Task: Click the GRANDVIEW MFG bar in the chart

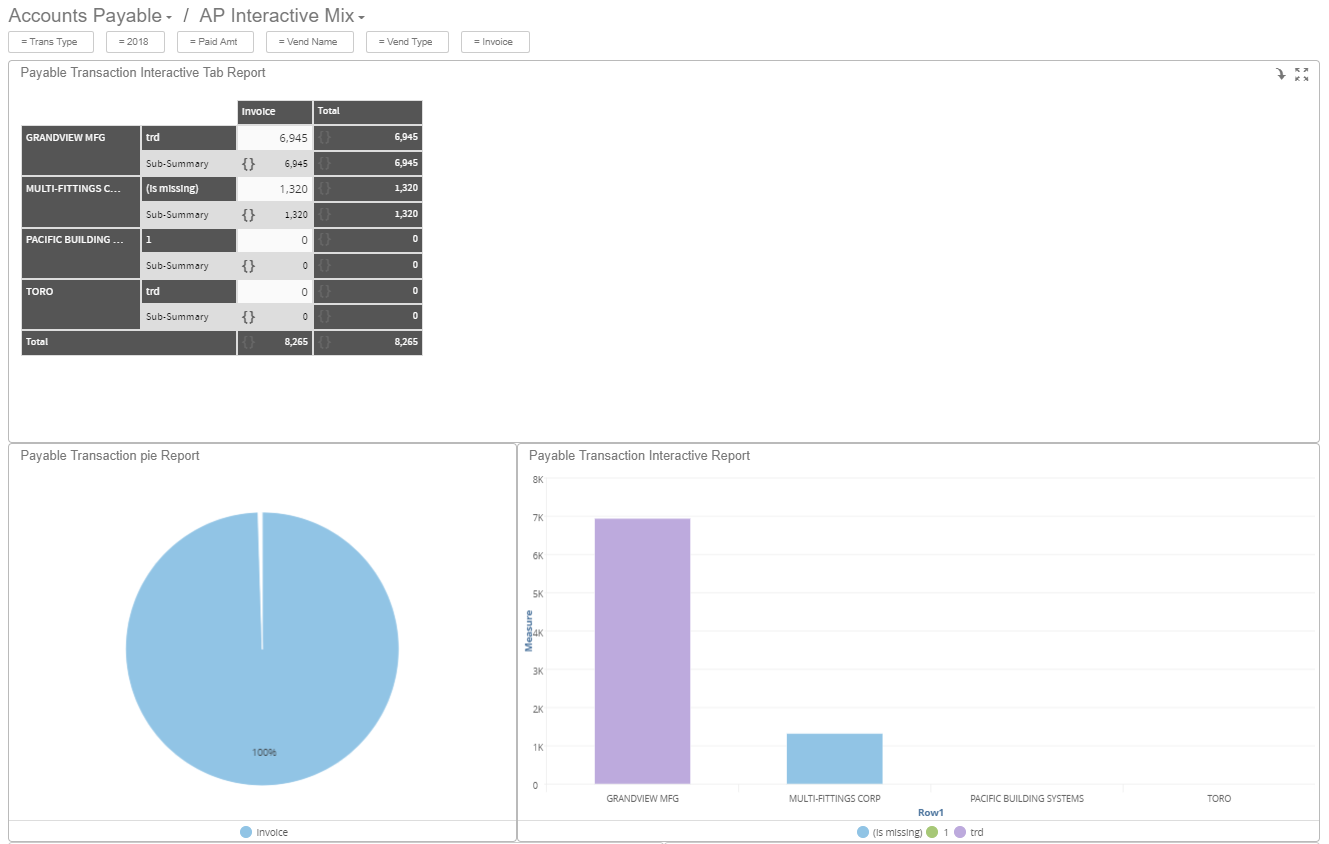Action: [642, 650]
